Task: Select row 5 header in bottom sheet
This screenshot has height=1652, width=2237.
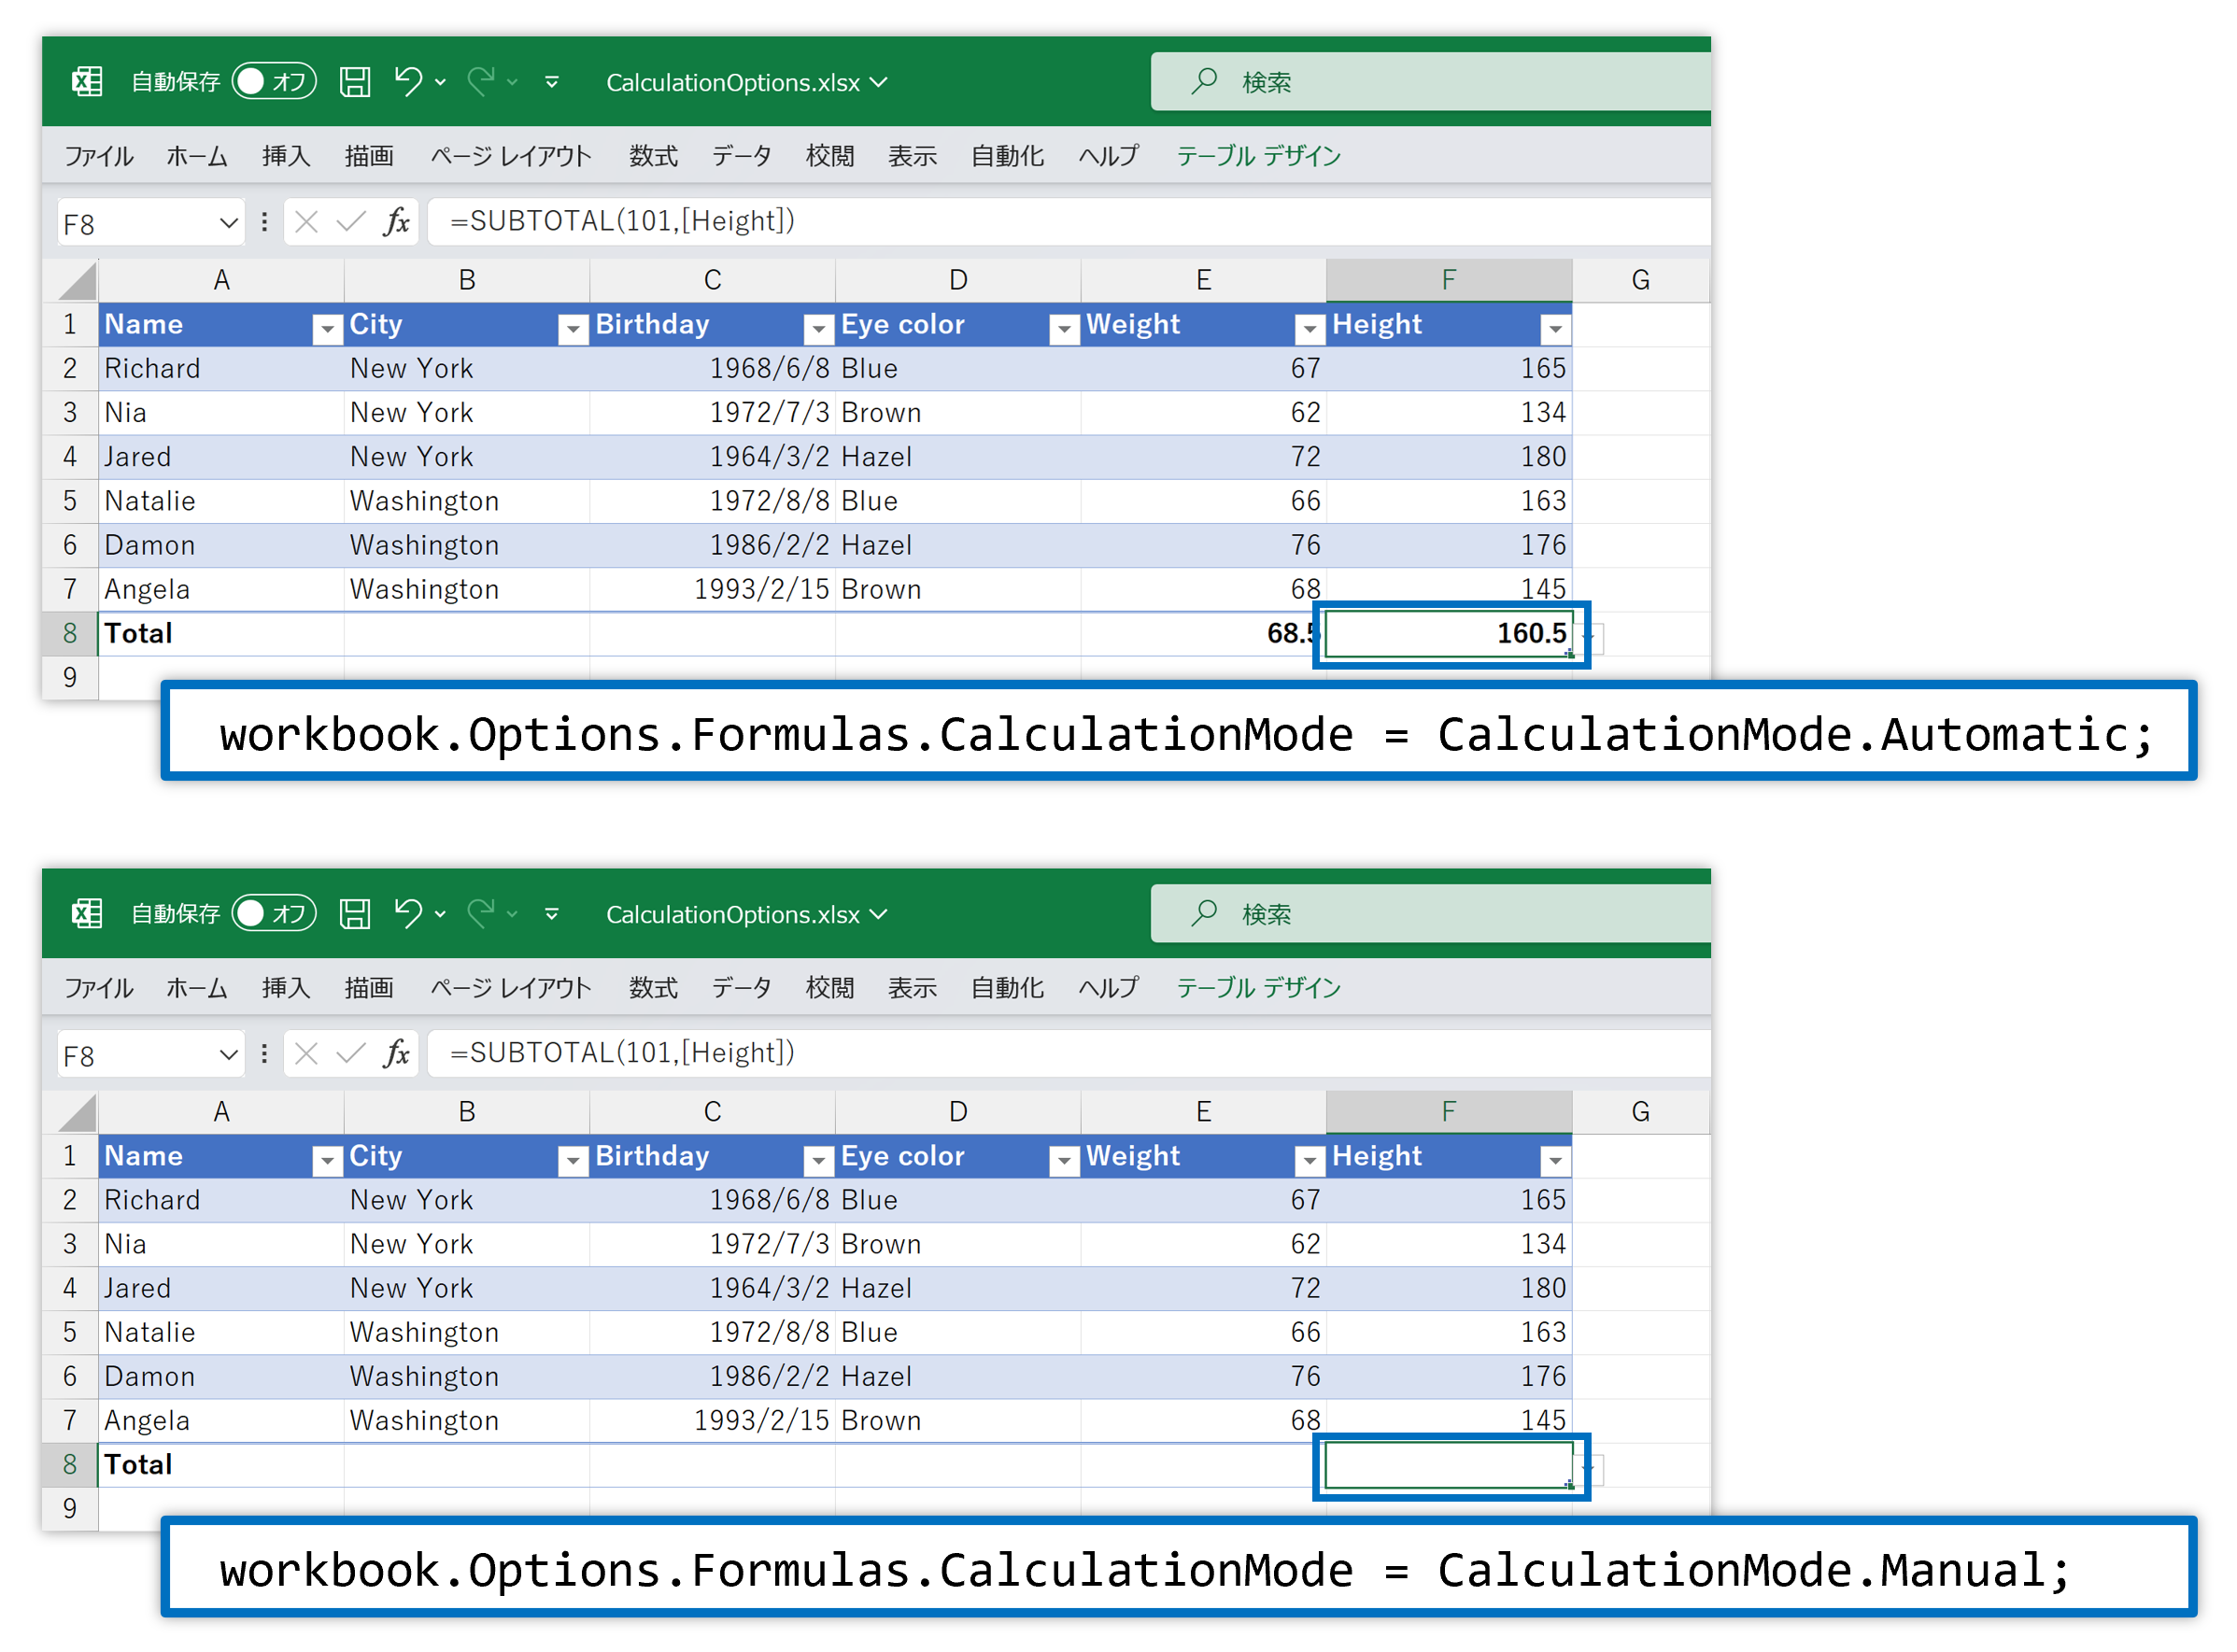Action: pyautogui.click(x=70, y=1333)
